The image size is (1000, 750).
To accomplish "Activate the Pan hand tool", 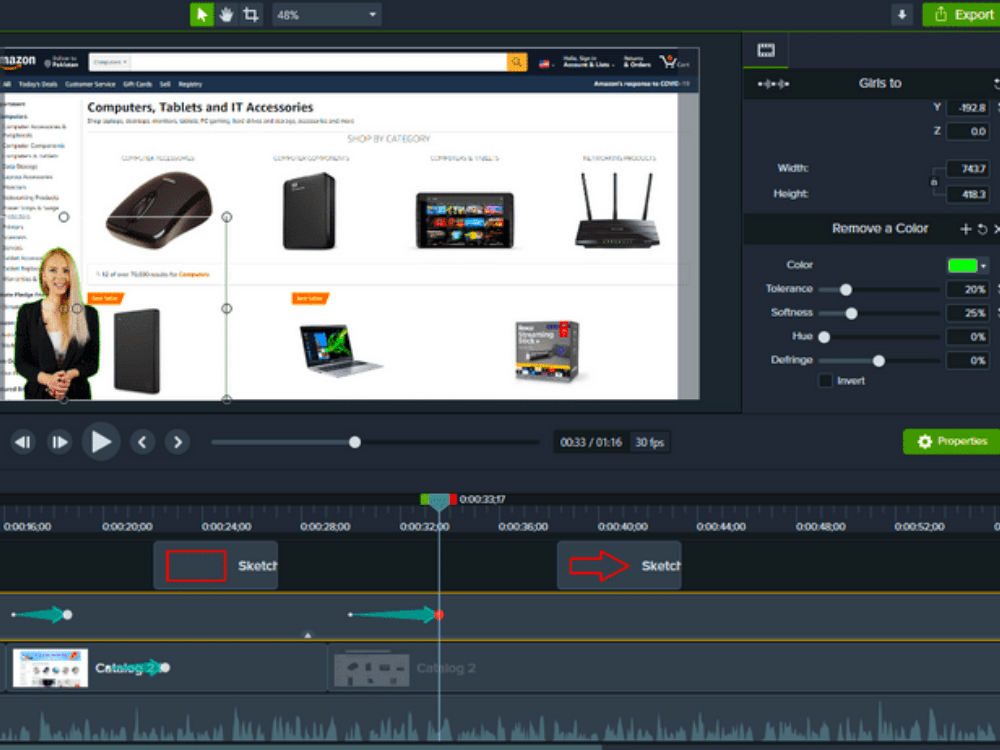I will (x=226, y=15).
